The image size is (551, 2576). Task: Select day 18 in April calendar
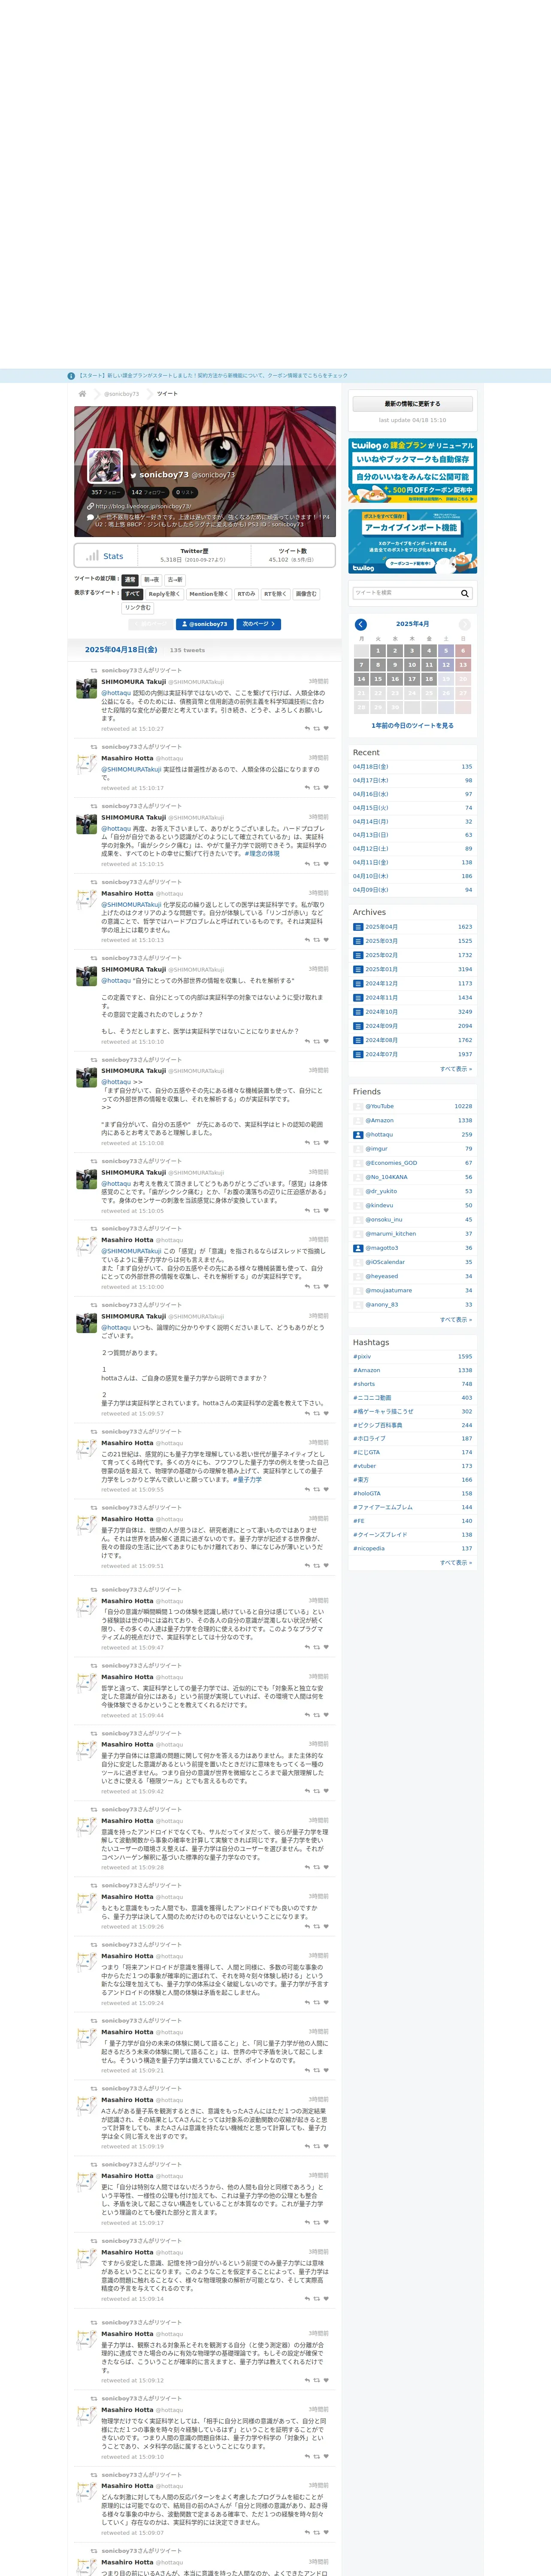[x=429, y=679]
